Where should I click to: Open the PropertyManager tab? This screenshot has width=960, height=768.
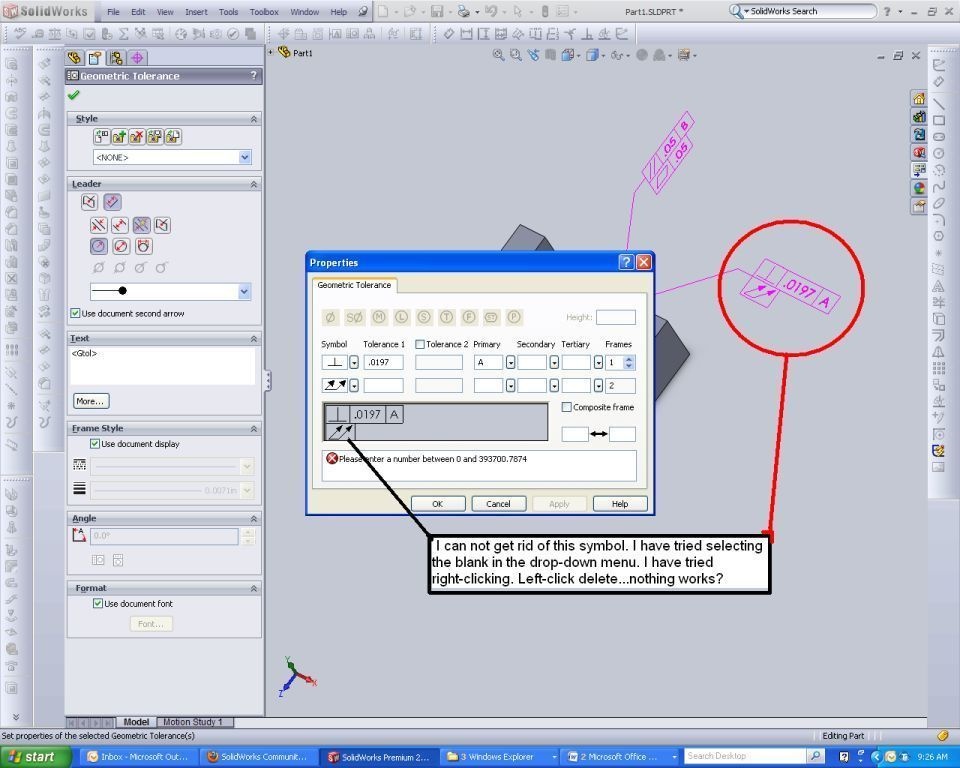(x=95, y=58)
